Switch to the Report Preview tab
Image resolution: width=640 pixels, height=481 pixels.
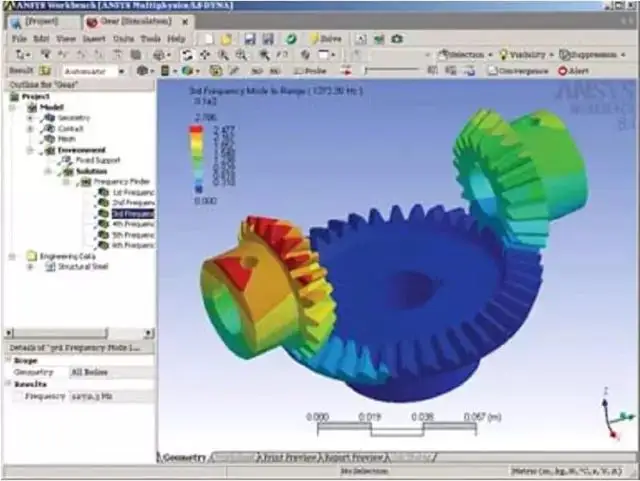[353, 458]
